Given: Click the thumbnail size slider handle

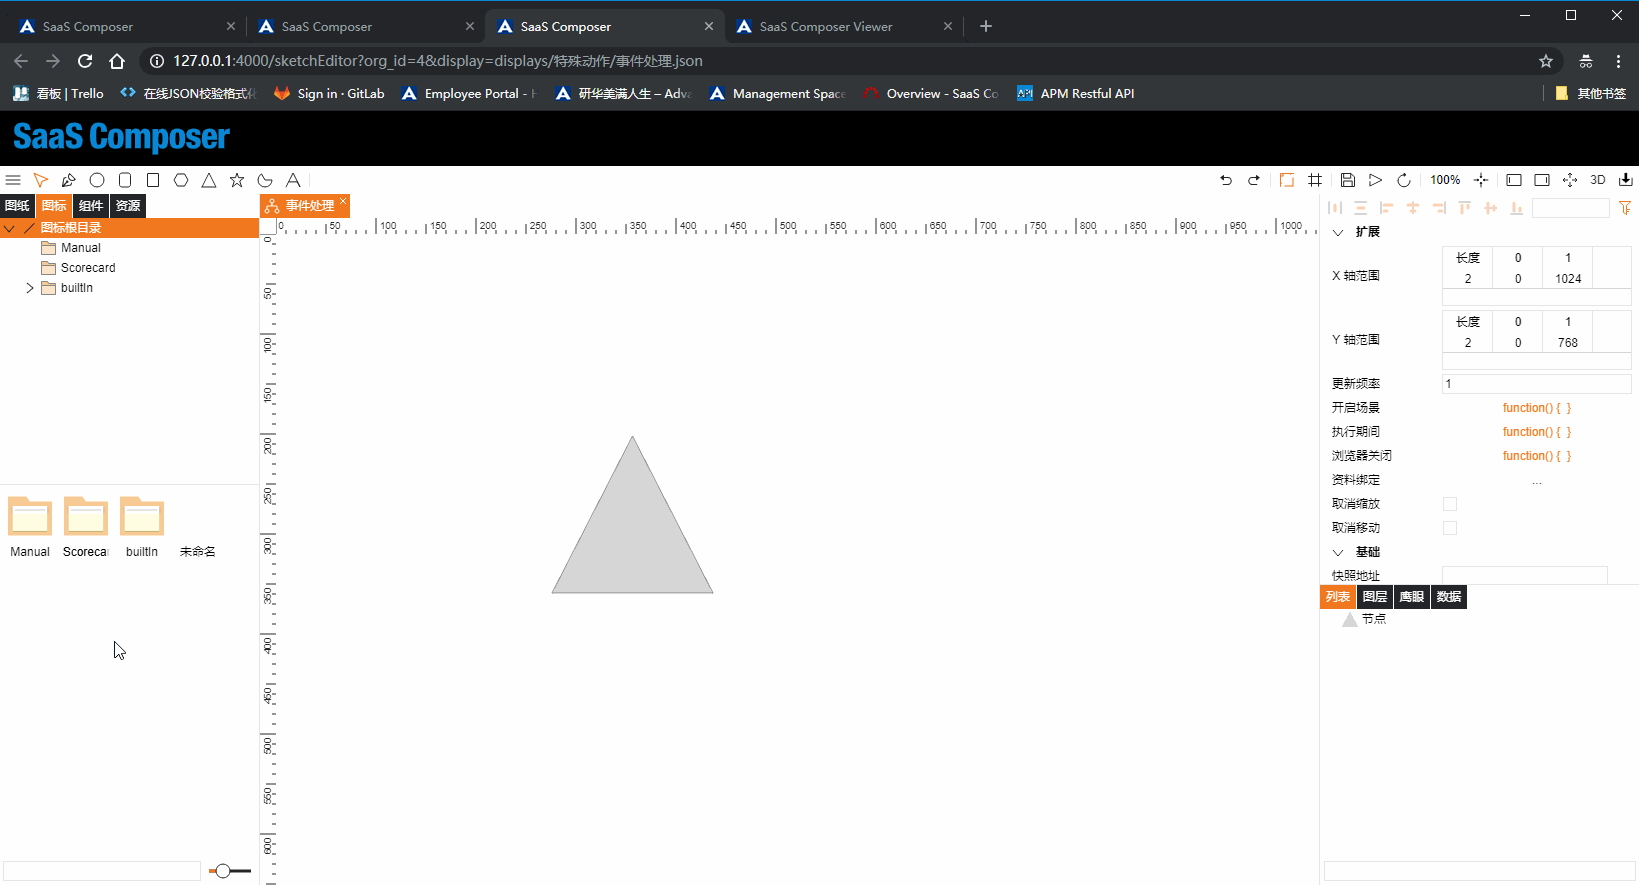Looking at the screenshot, I should 223,871.
